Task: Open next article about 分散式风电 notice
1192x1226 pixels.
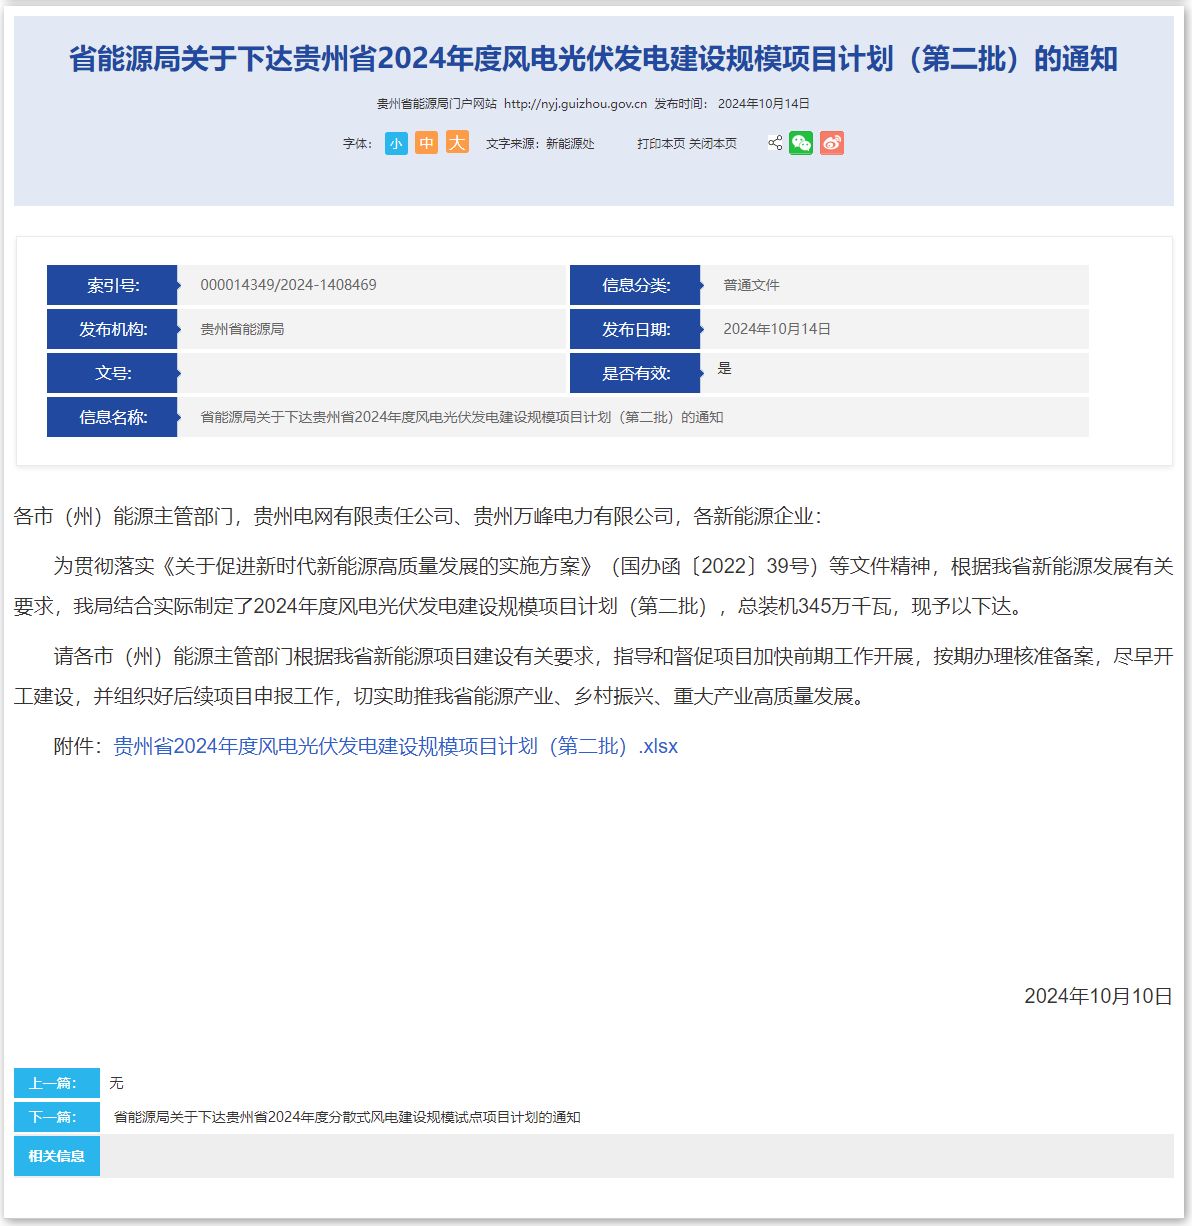Action: 347,1117
